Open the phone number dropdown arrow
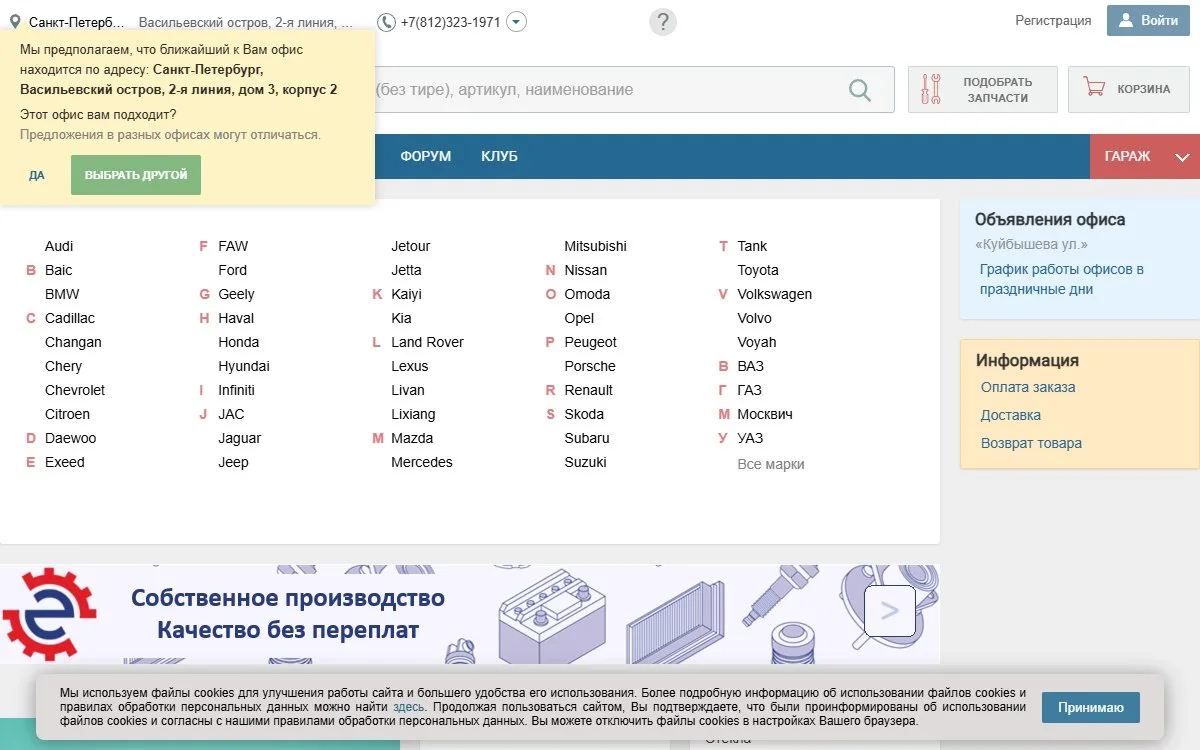This screenshot has width=1200, height=750. [x=516, y=22]
